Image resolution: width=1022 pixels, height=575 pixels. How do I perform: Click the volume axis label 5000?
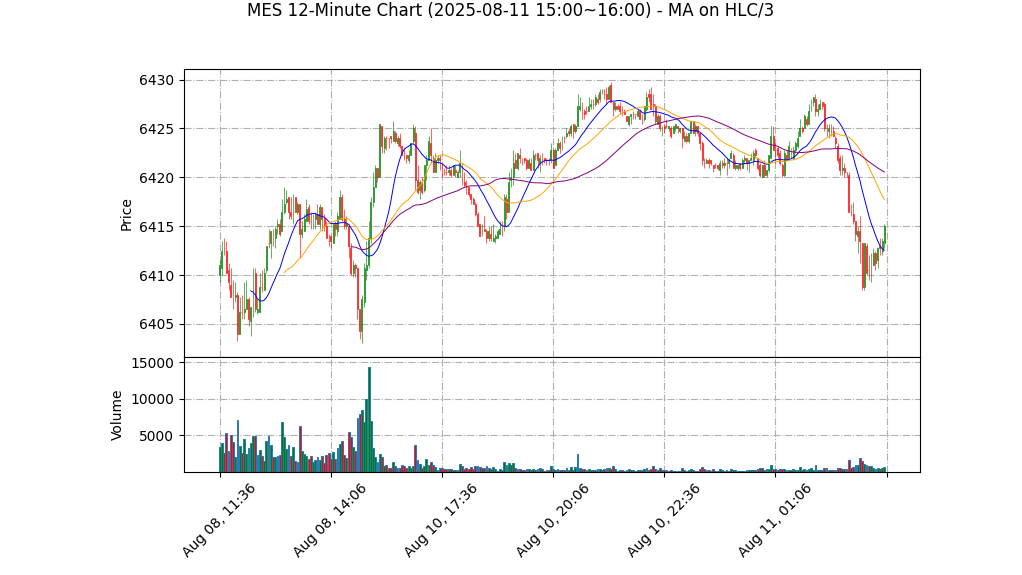click(x=156, y=436)
